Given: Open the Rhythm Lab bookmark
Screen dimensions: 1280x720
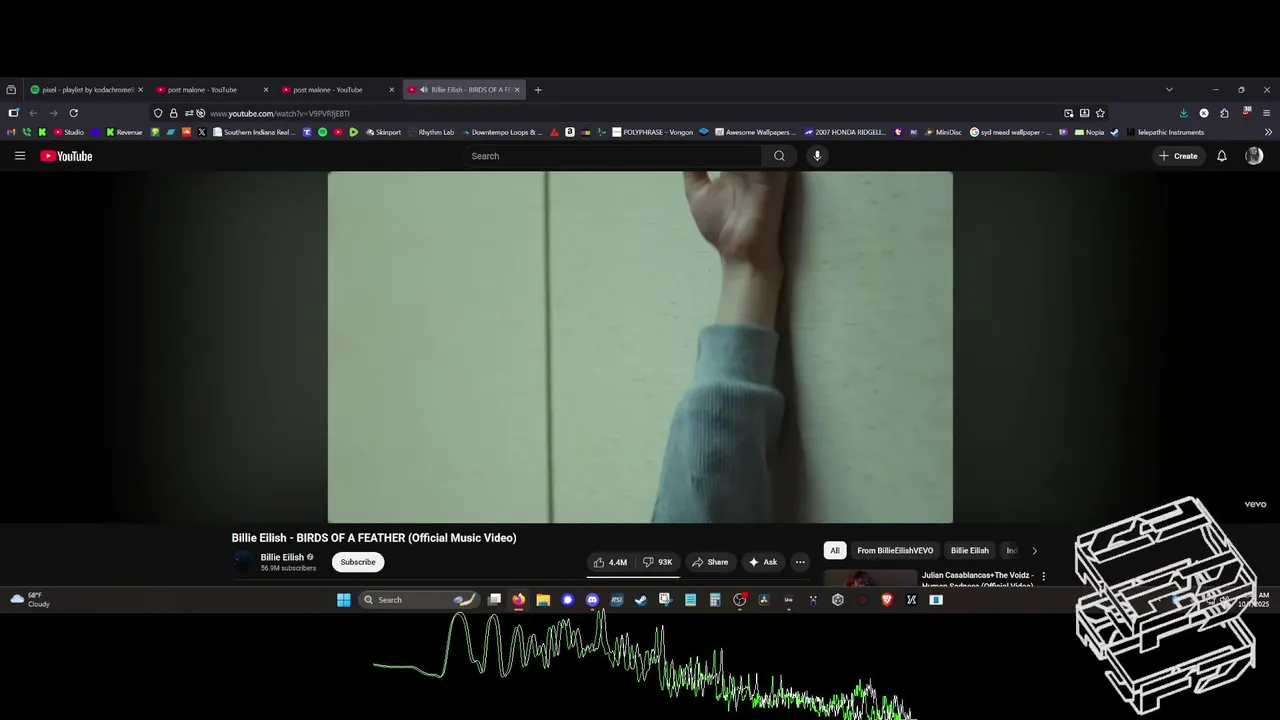Looking at the screenshot, I should click(x=431, y=132).
